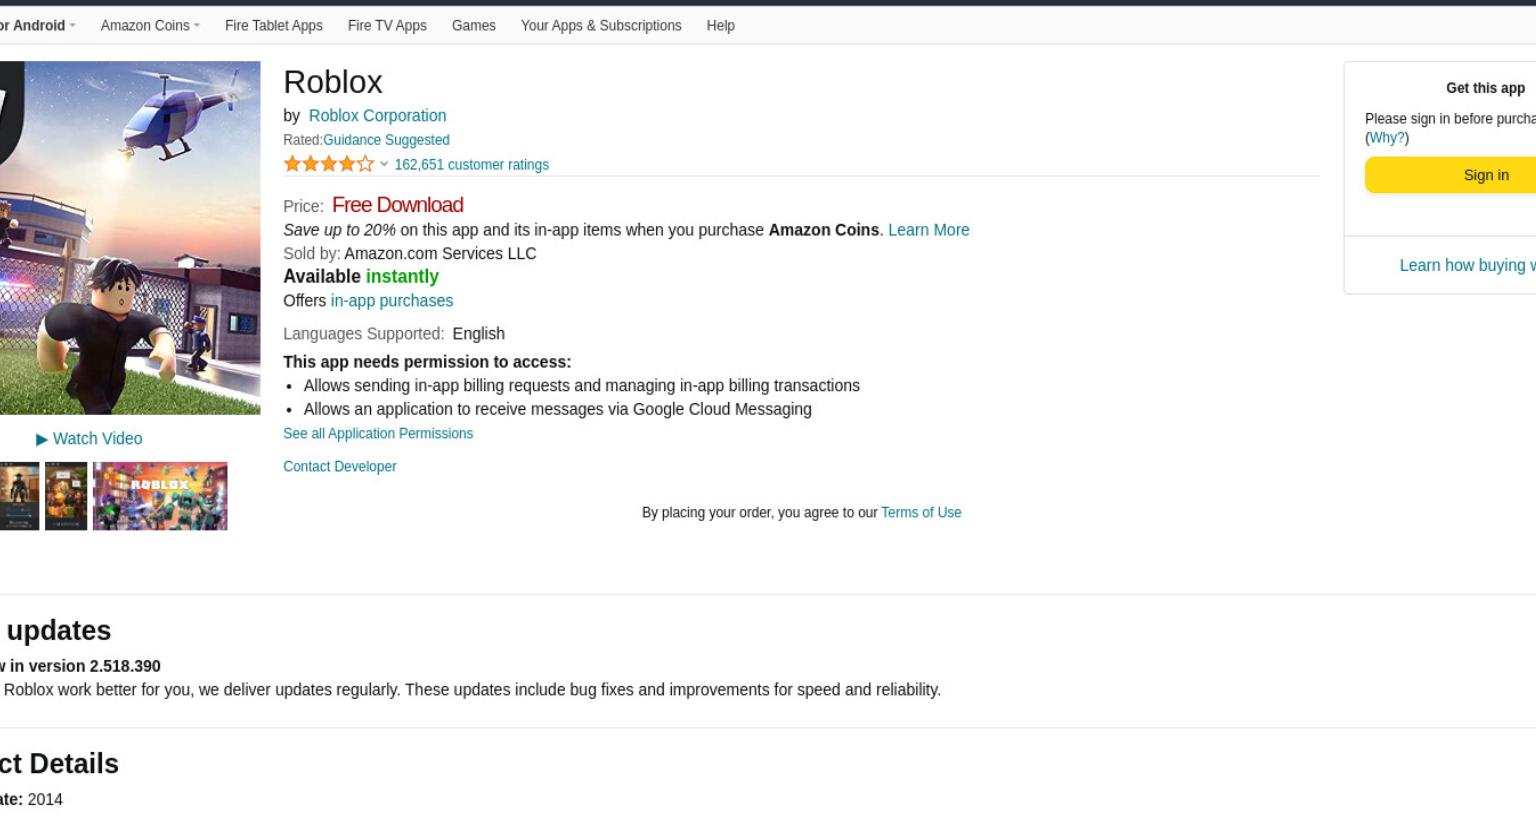Click the Help menu item

click(720, 26)
